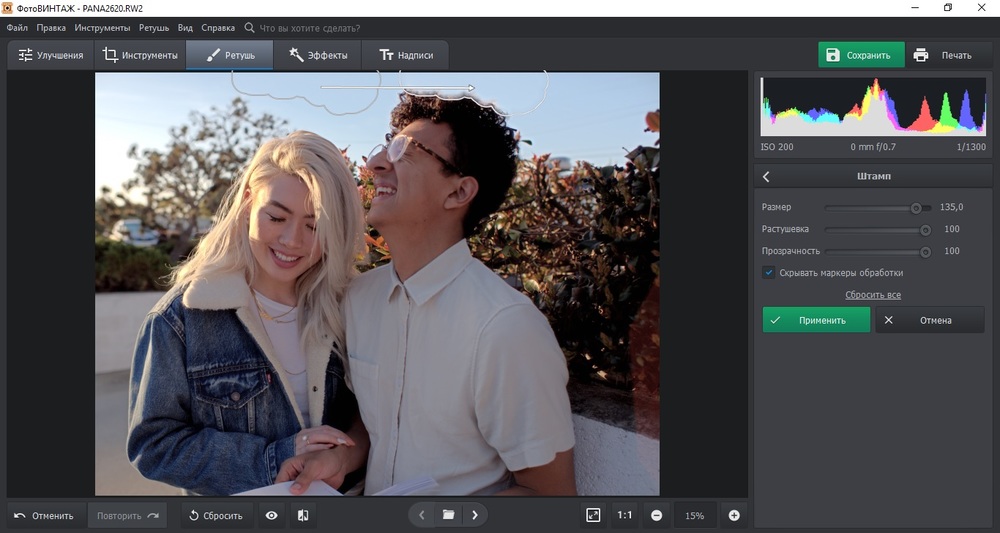Click the Сохранить save button

(860, 55)
